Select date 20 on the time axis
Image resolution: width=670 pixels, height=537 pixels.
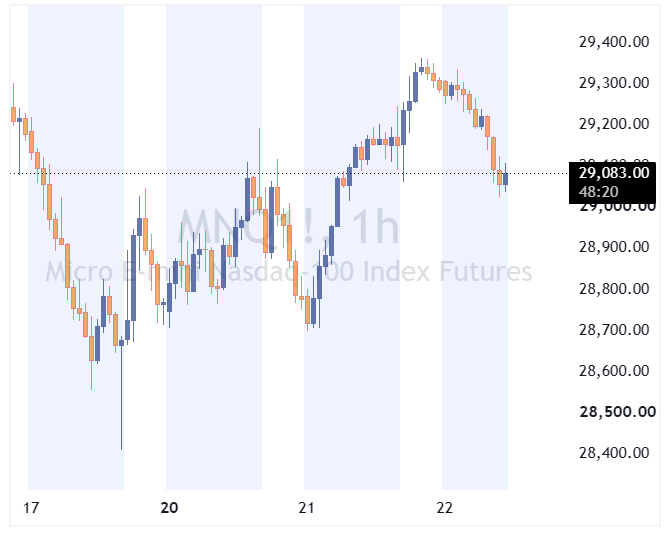coord(169,508)
